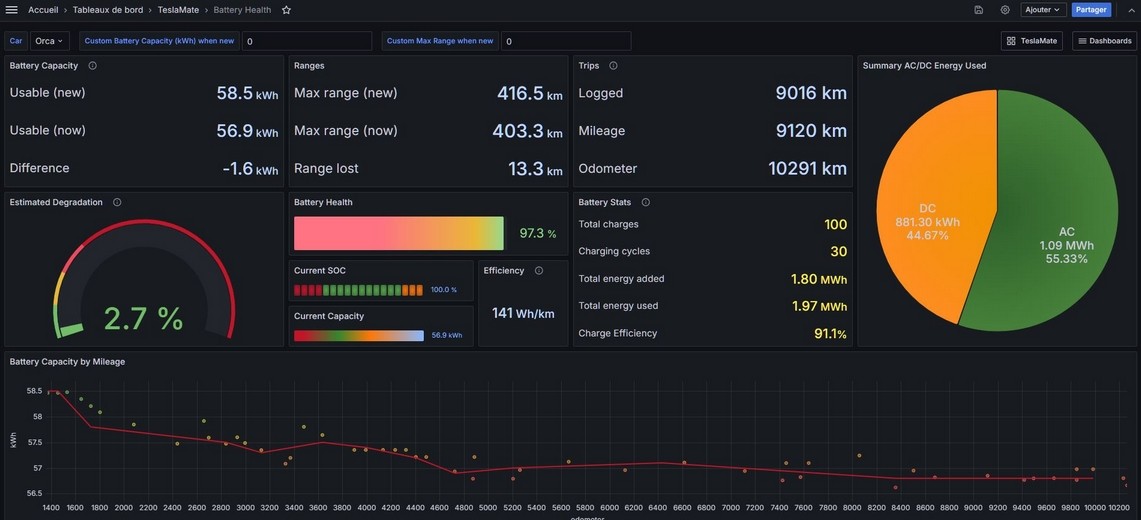Go to Accueil breadcrumb

coord(43,10)
